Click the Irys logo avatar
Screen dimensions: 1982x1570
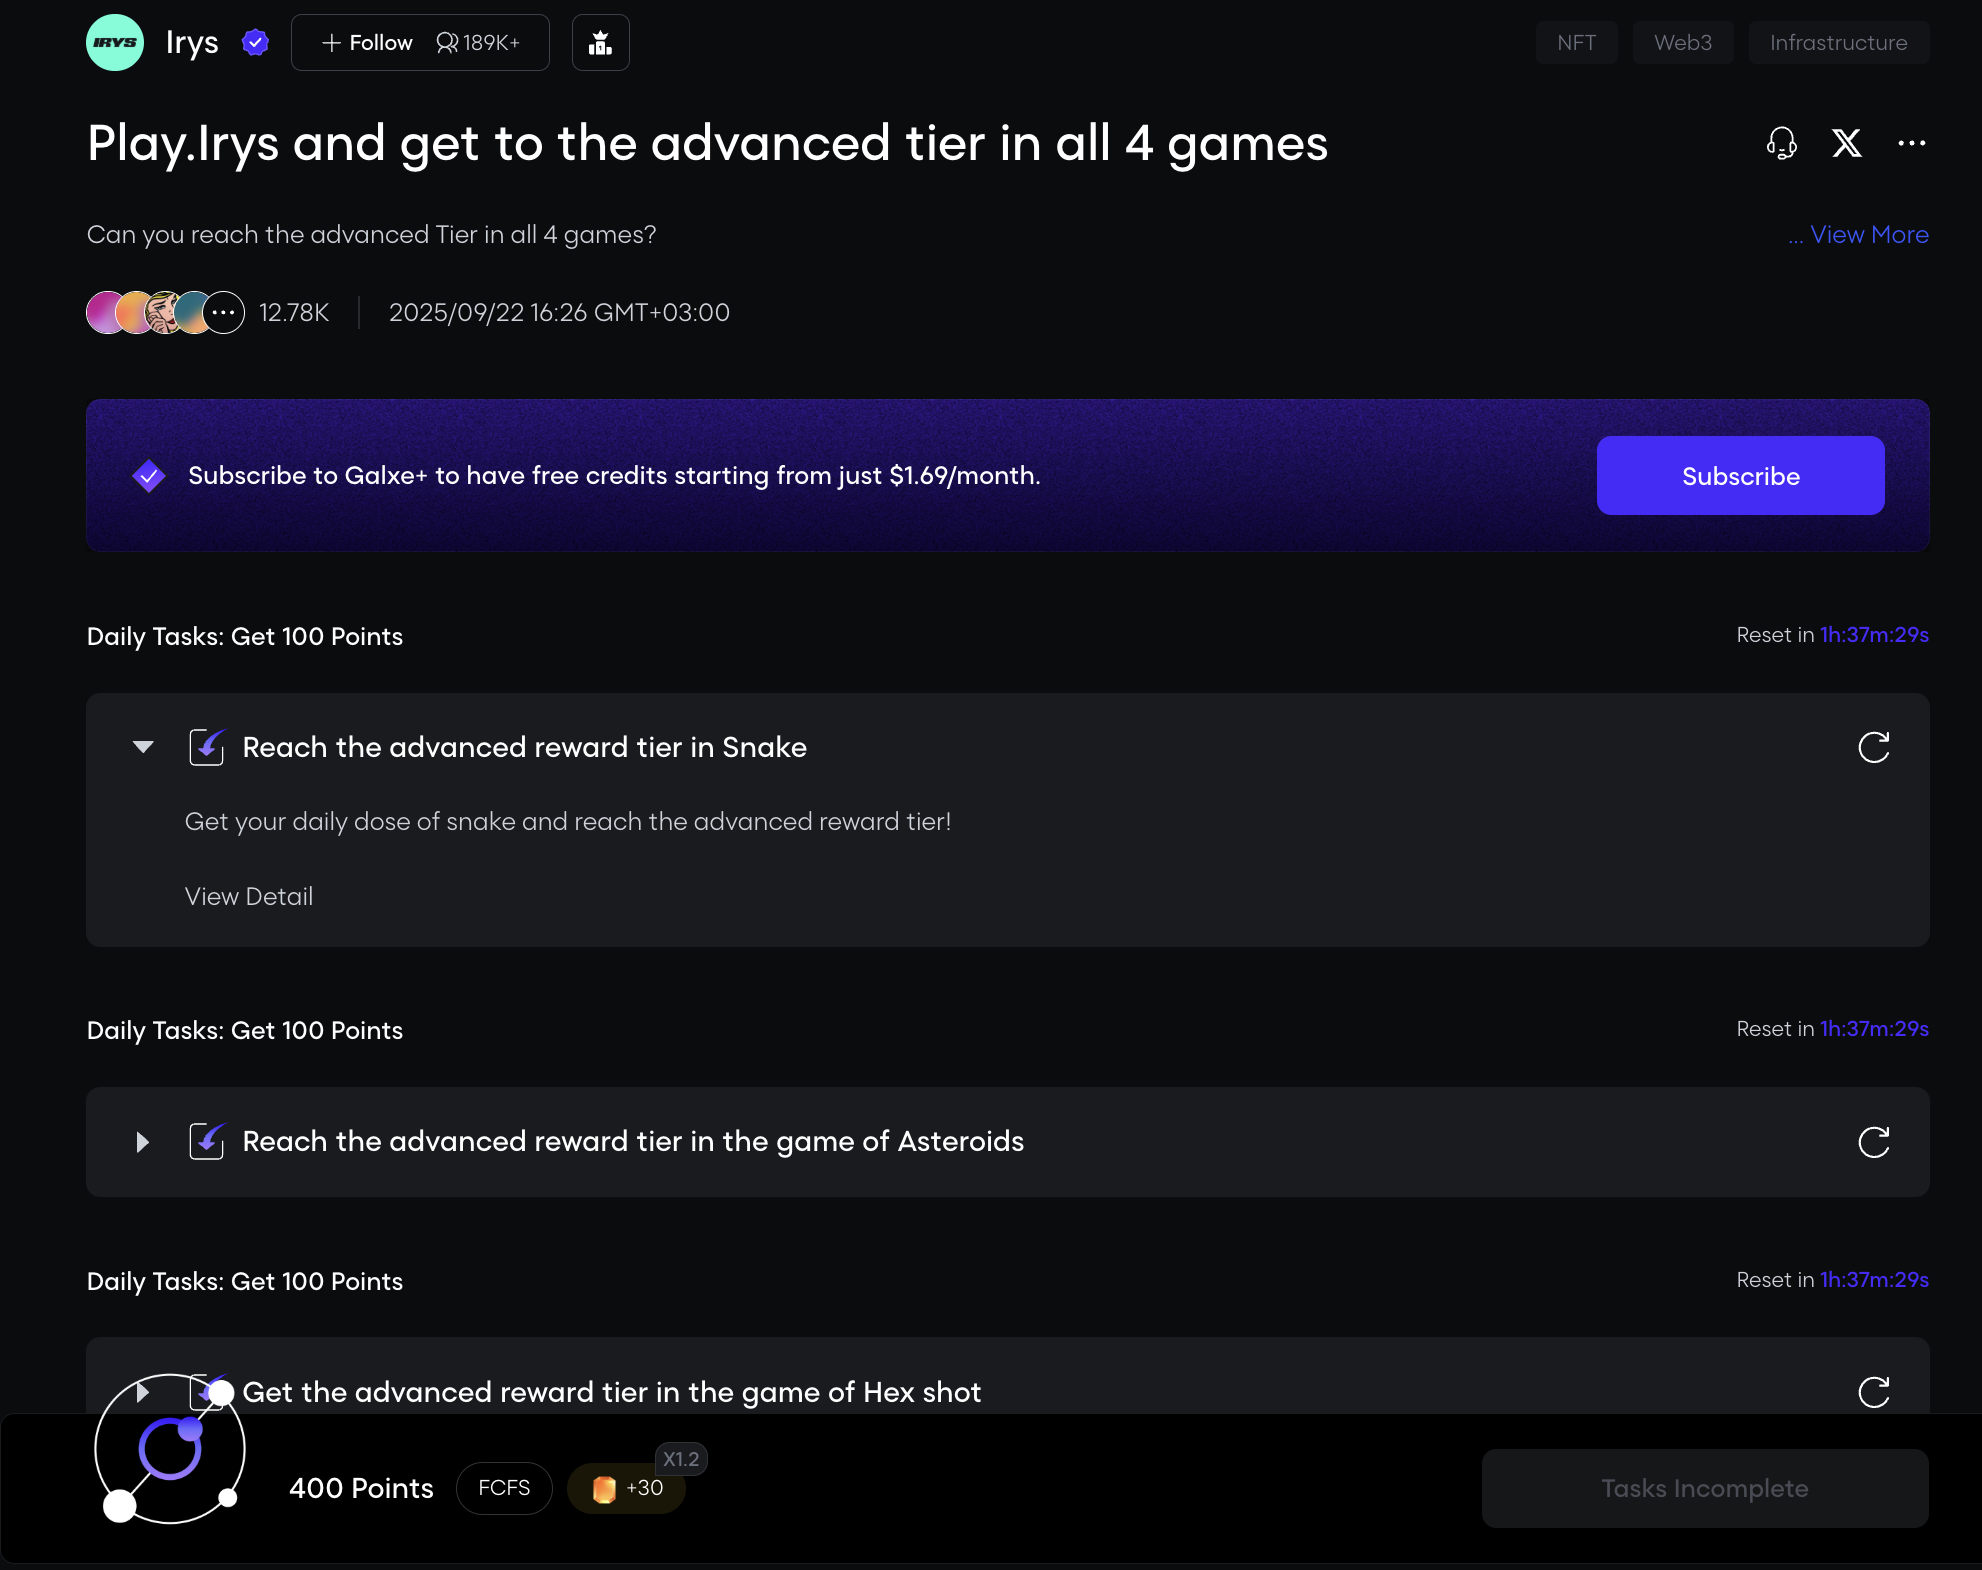pos(115,43)
